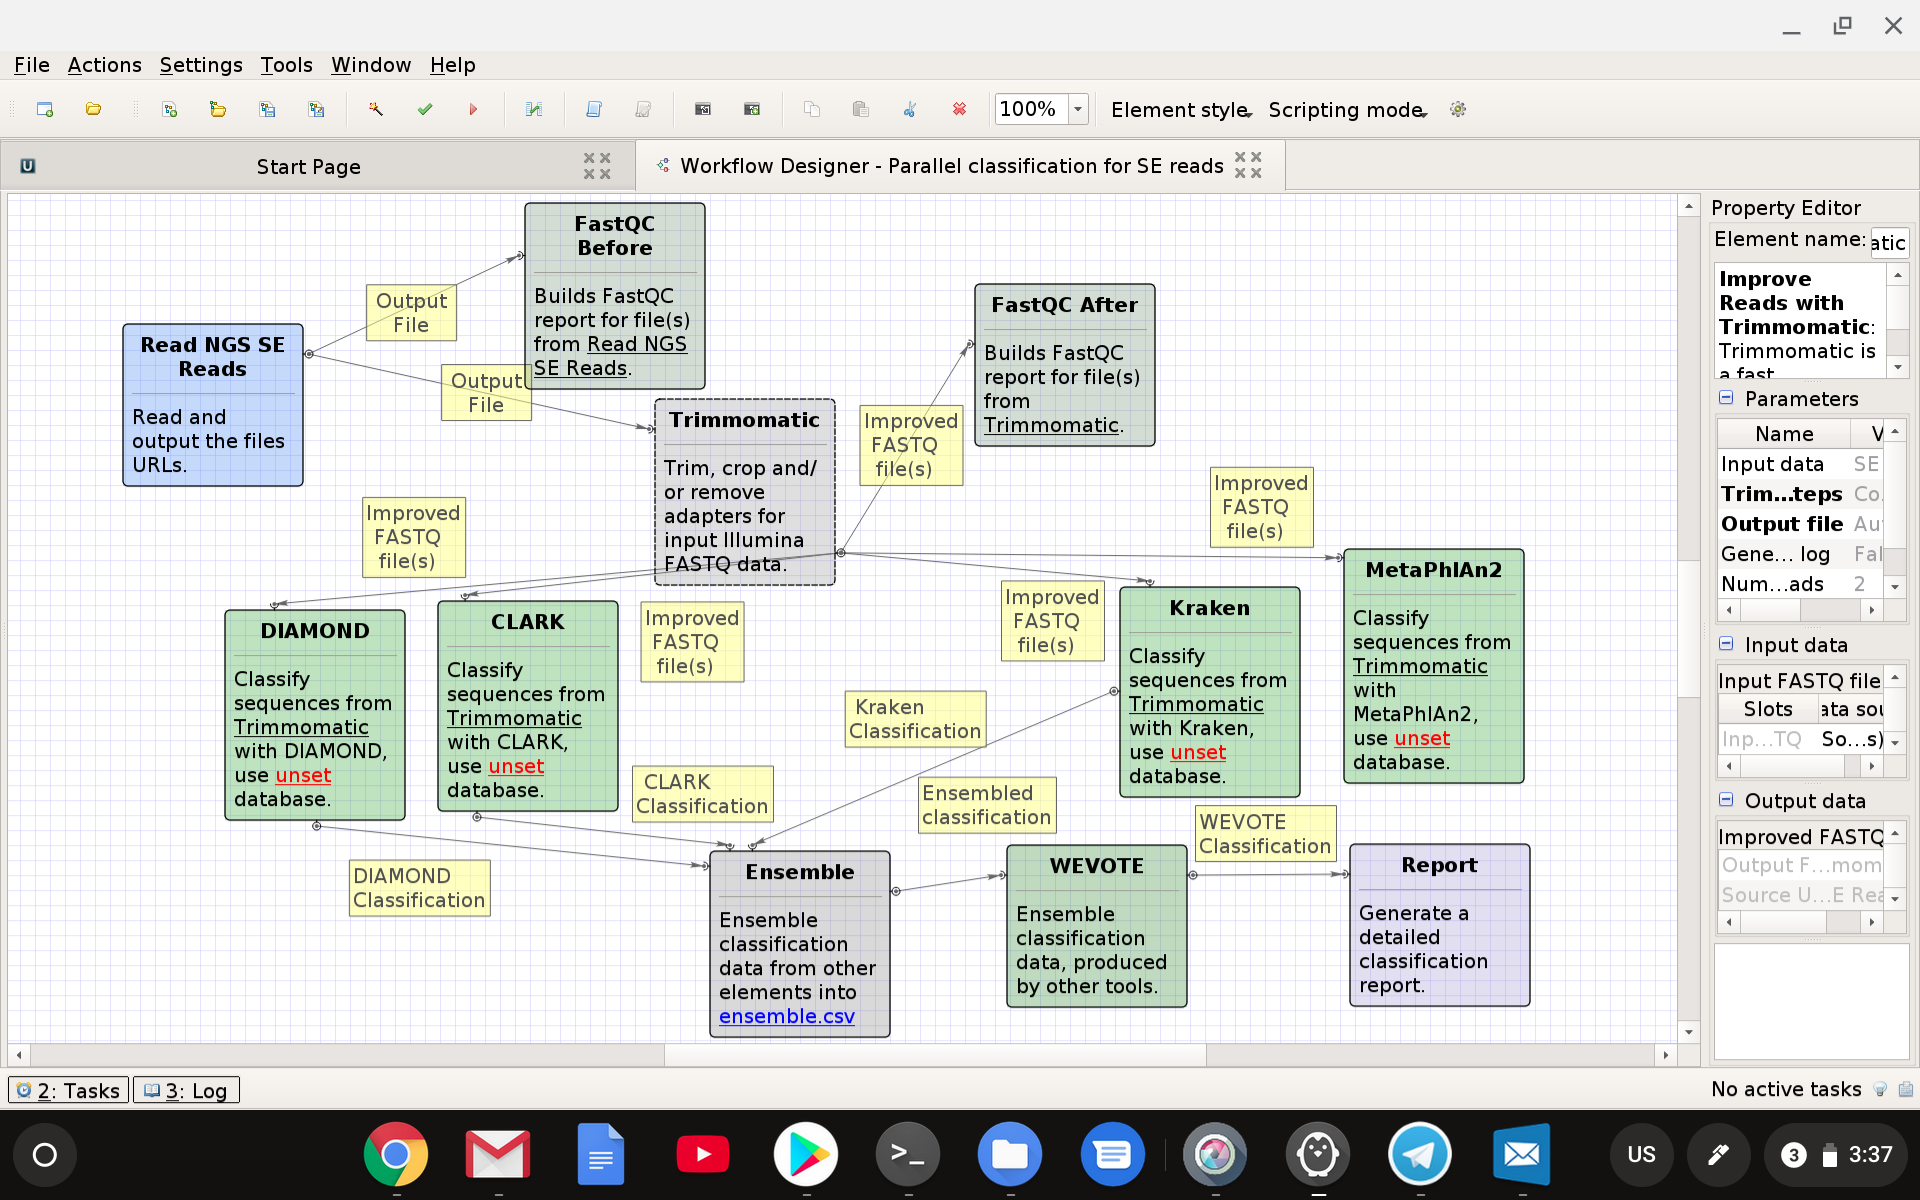This screenshot has height=1200, width=1920.
Task: Open the Scripting mode dropdown
Action: pos(1347,110)
